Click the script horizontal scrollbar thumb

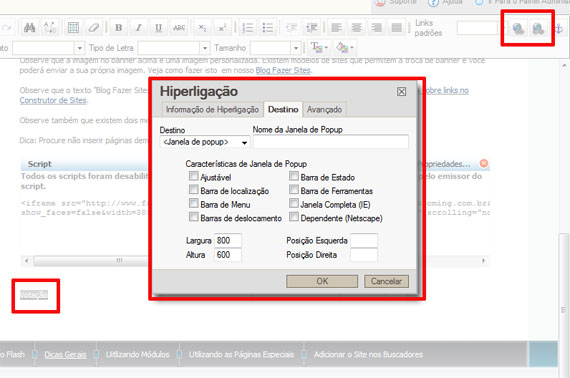pyautogui.click(x=91, y=261)
